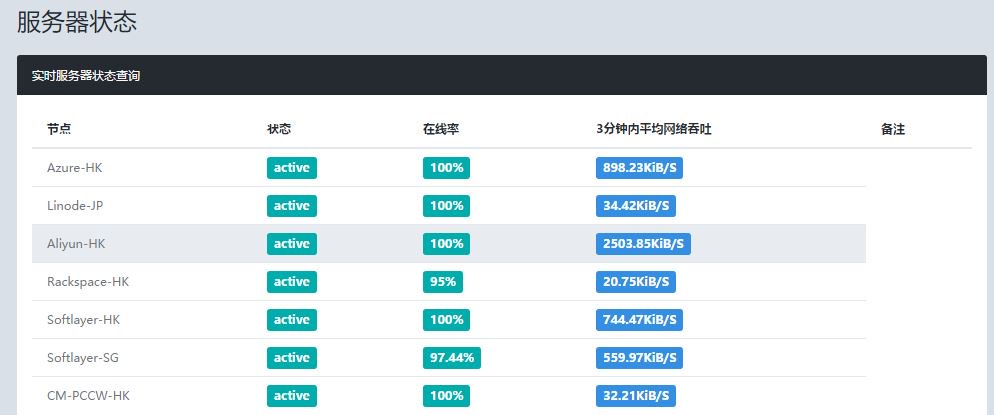The image size is (994, 415).
Task: Click the active badge for Rackspace-HK
Action: pos(292,282)
